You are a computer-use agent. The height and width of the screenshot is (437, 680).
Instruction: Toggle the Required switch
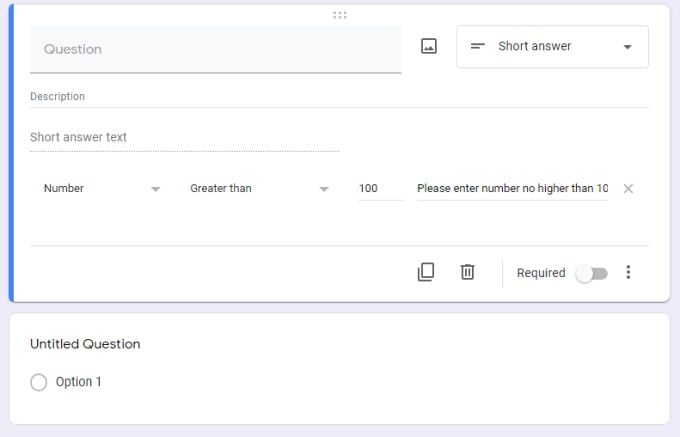click(x=591, y=273)
